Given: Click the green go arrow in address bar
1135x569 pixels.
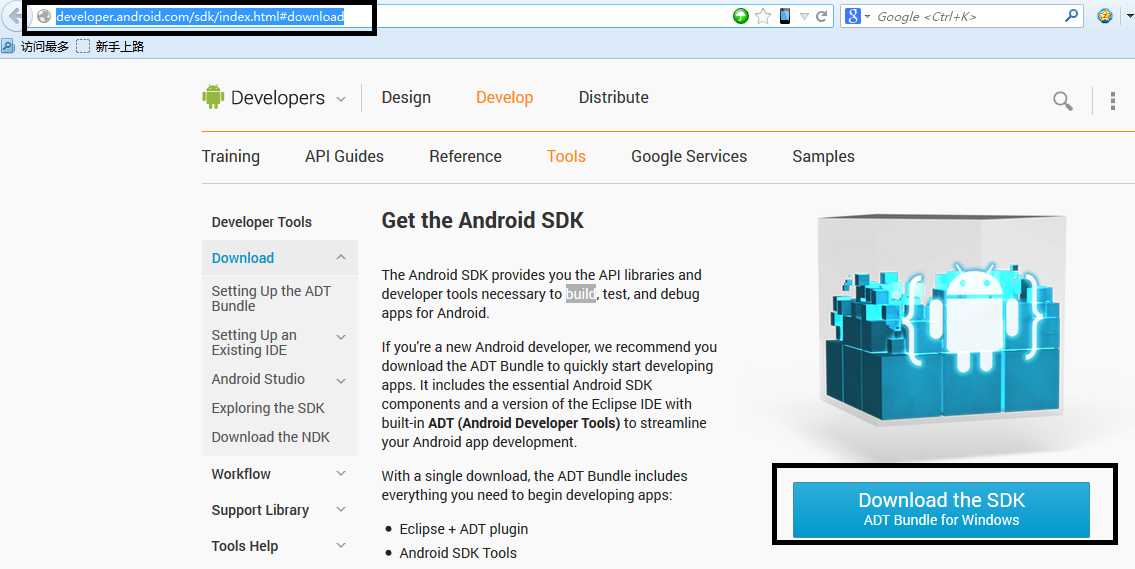Looking at the screenshot, I should coord(741,16).
